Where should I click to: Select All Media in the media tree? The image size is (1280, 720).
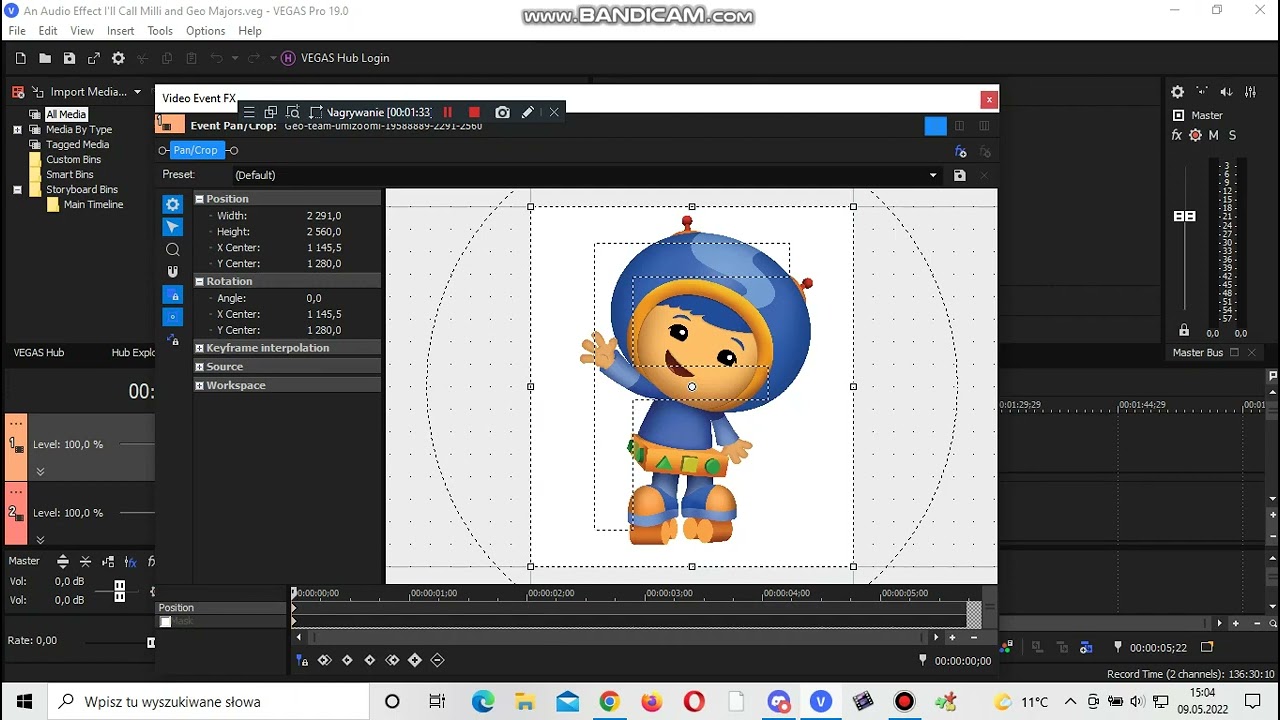point(66,114)
